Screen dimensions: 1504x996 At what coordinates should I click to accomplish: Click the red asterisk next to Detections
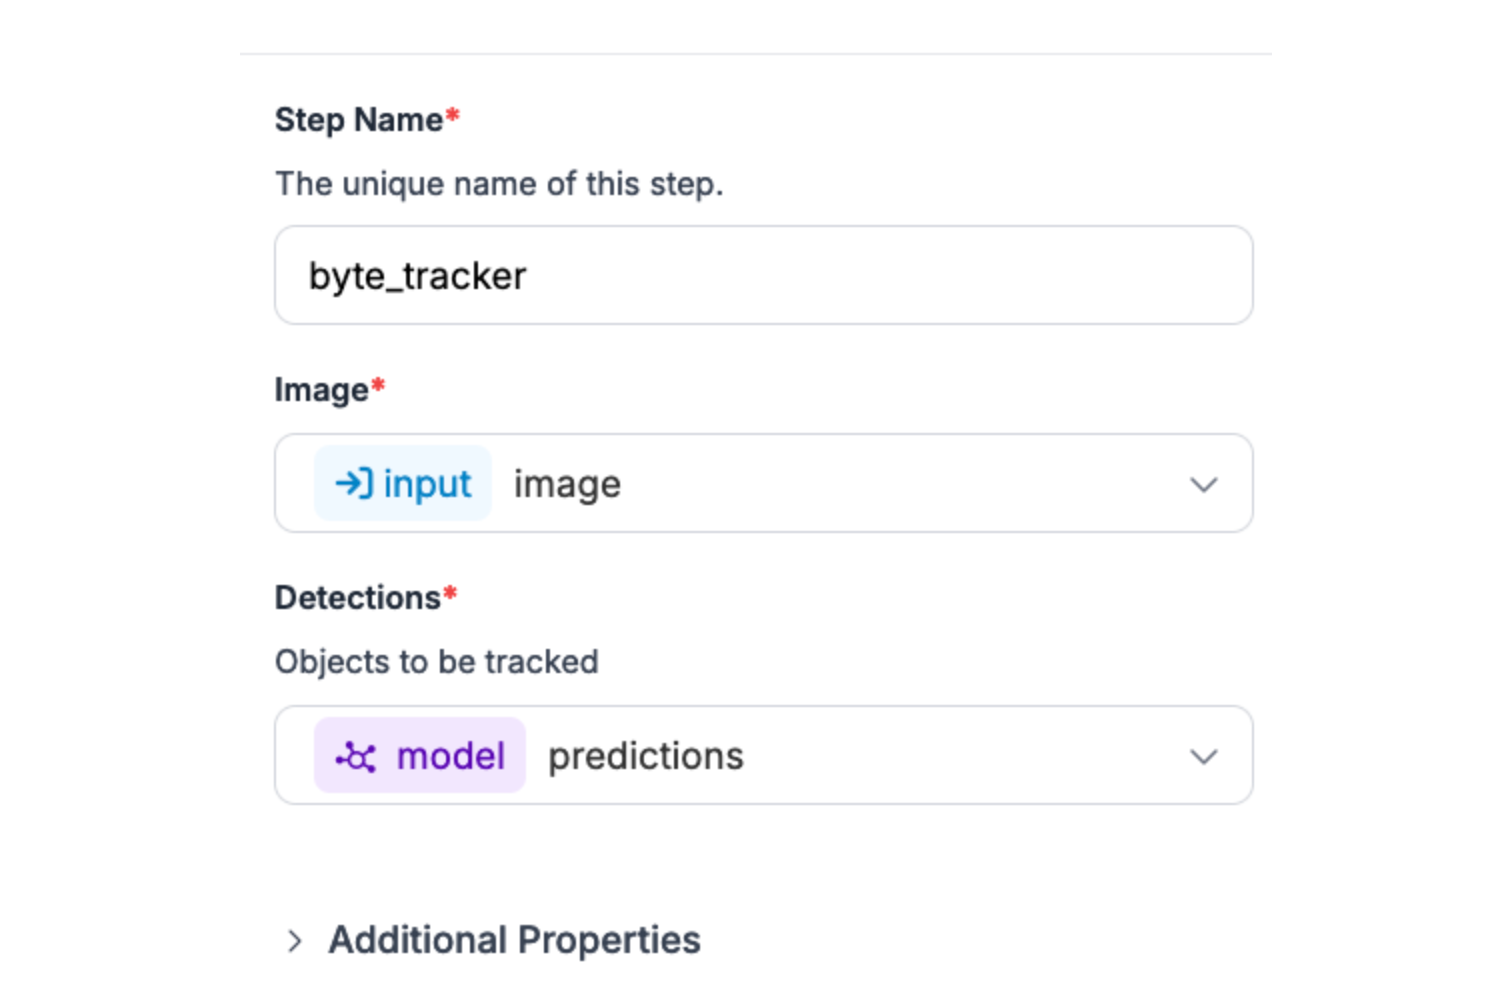point(451,595)
